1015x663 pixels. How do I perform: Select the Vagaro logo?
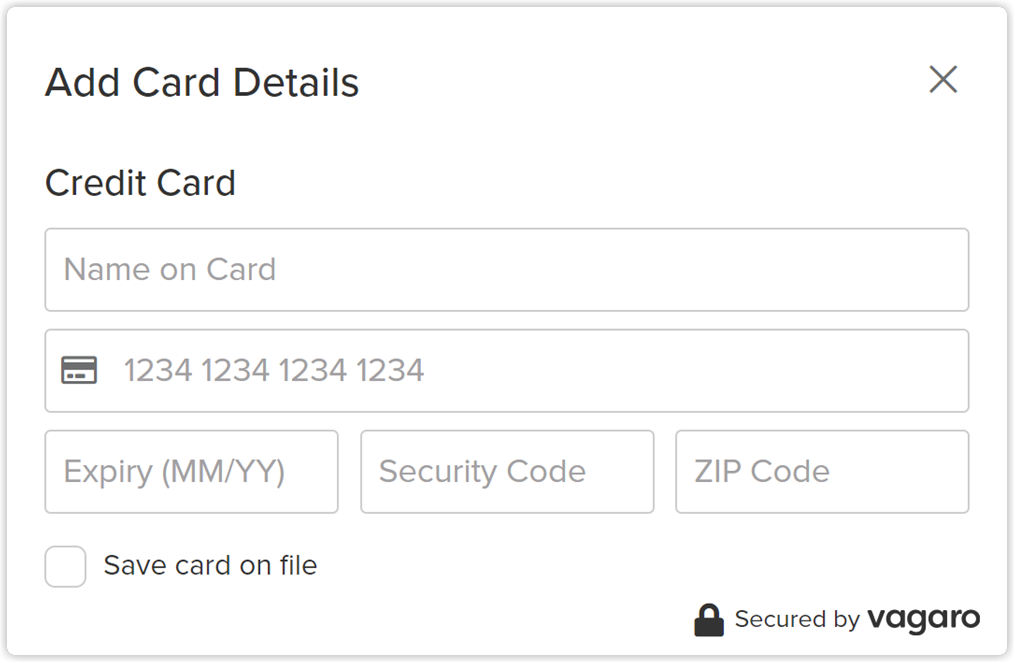[922, 619]
